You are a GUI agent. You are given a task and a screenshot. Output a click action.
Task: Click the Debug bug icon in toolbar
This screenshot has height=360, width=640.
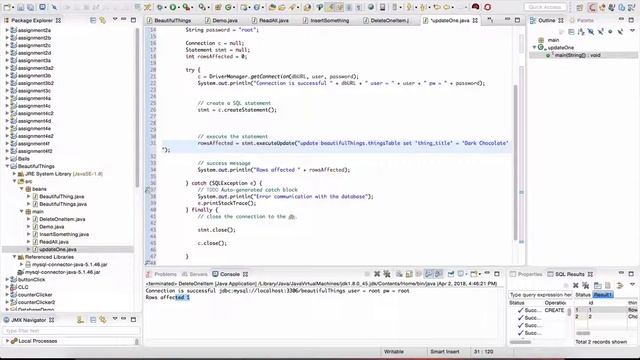[x=160, y=7]
